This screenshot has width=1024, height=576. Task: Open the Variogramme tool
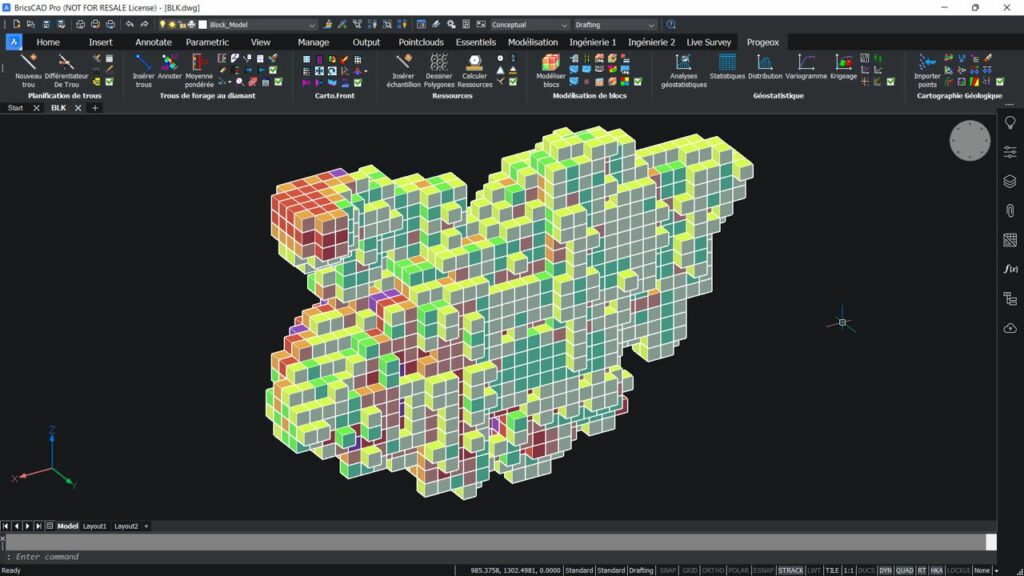(x=806, y=68)
